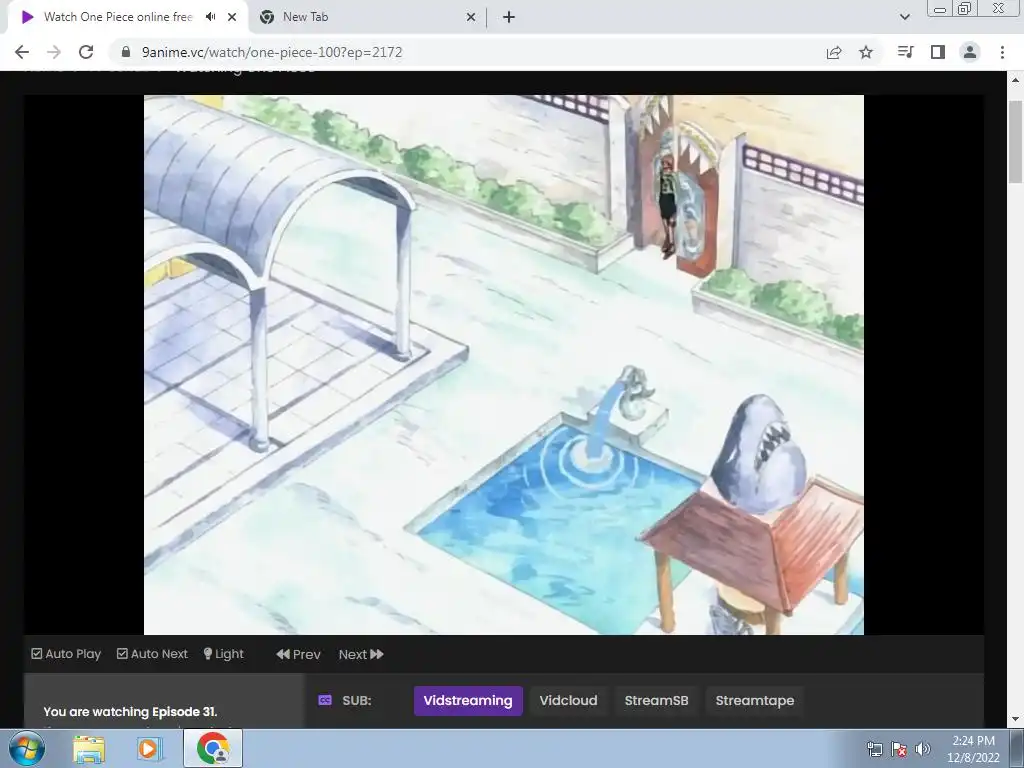This screenshot has width=1024, height=768.
Task: Share this page icon
Action: [x=834, y=52]
